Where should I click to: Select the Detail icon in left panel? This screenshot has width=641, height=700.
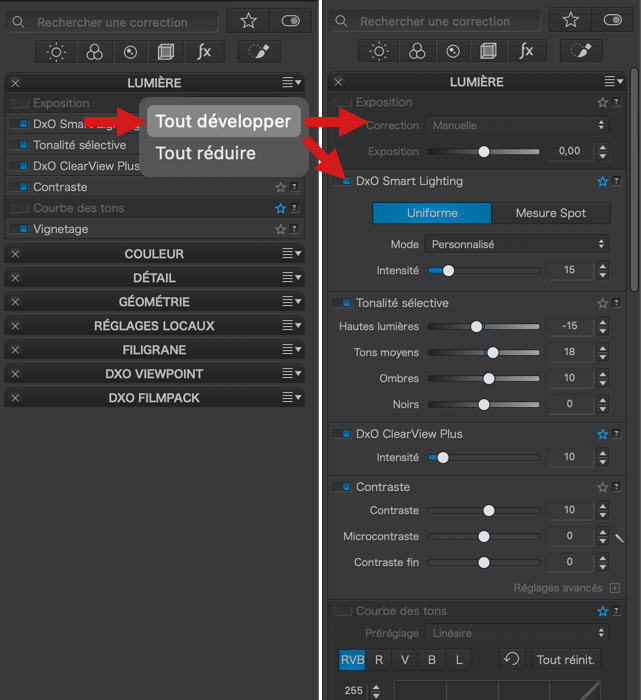[x=130, y=52]
